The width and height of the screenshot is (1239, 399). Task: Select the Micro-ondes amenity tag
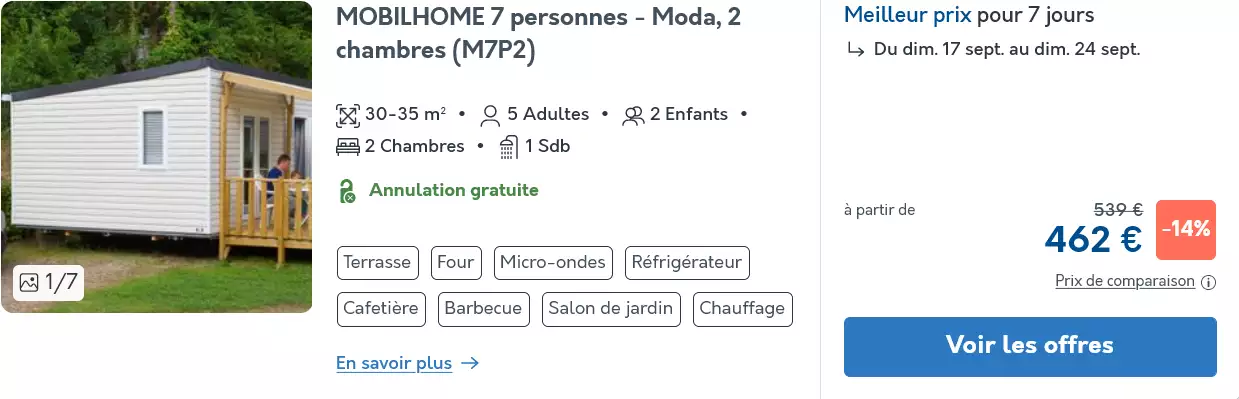[553, 263]
